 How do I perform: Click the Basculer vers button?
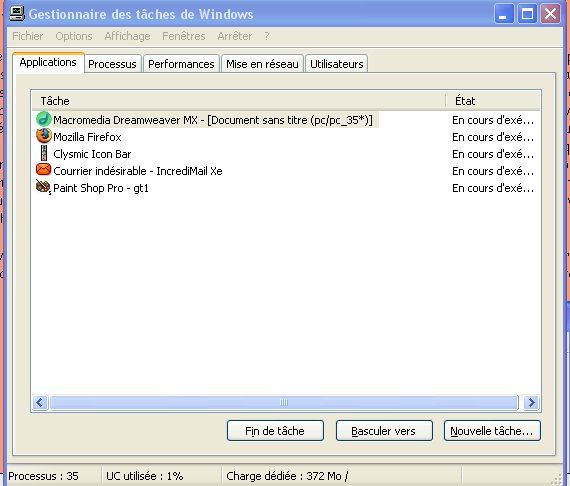click(x=384, y=431)
